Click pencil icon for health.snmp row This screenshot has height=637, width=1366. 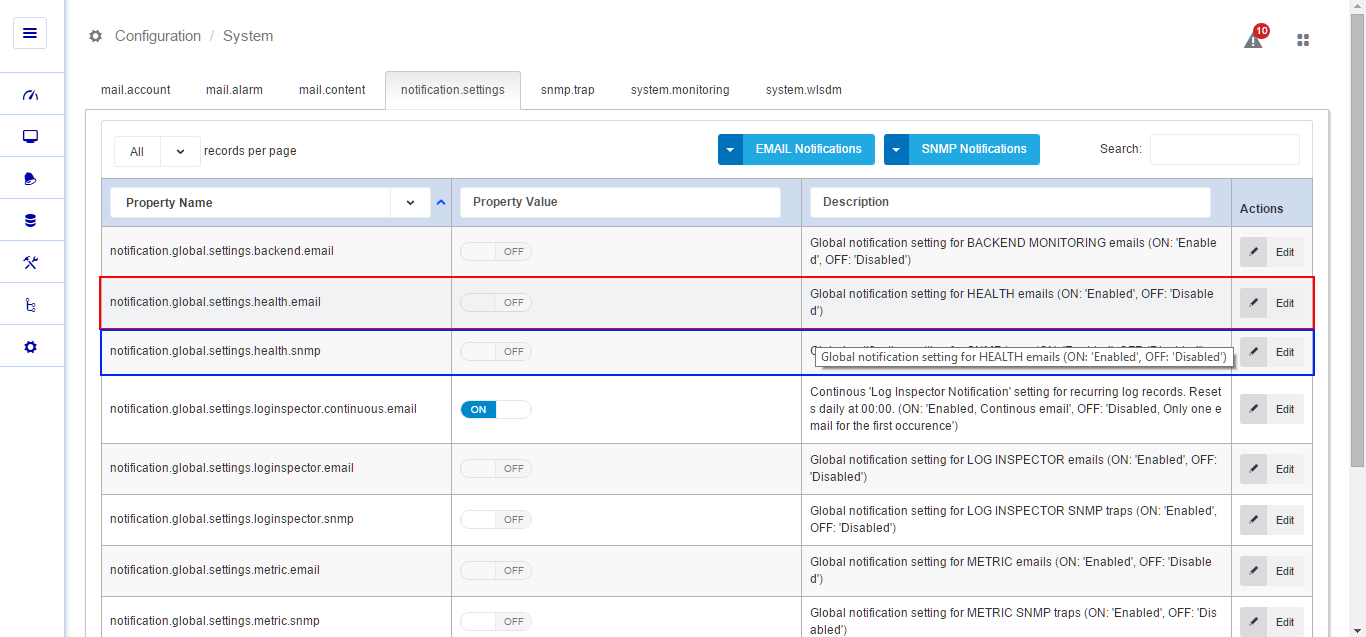(1254, 351)
